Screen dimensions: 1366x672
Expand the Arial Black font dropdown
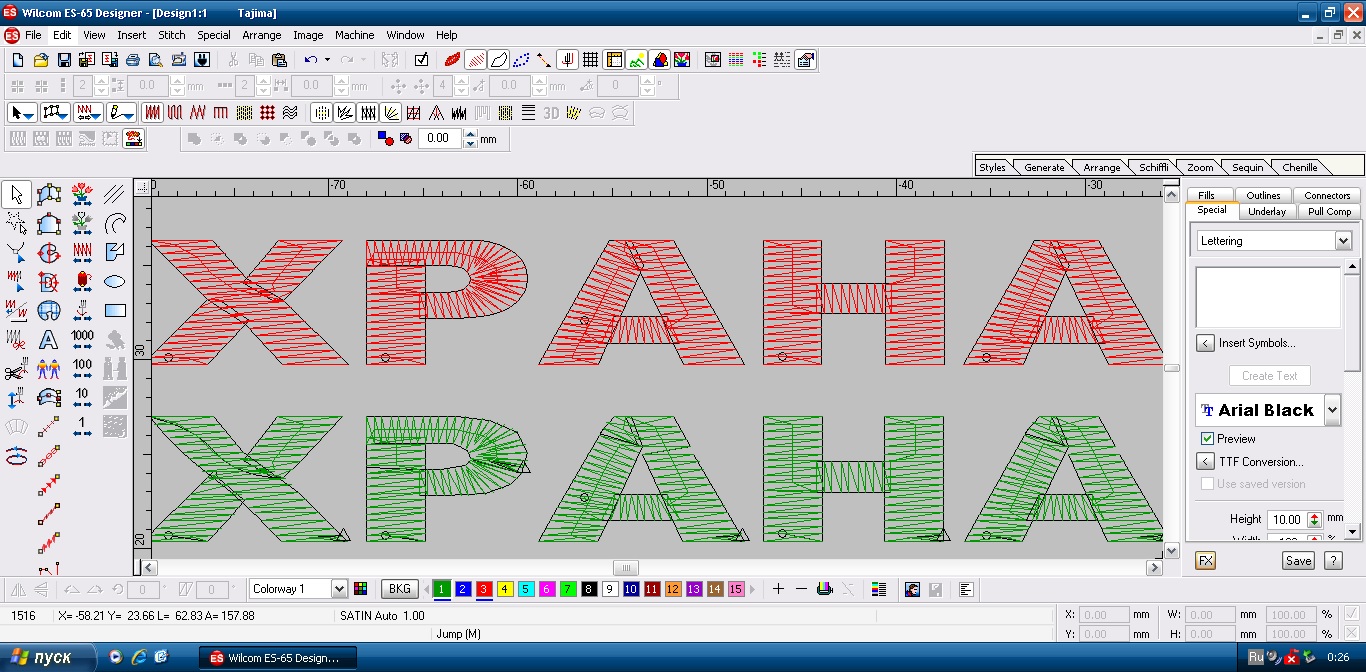pos(1331,410)
